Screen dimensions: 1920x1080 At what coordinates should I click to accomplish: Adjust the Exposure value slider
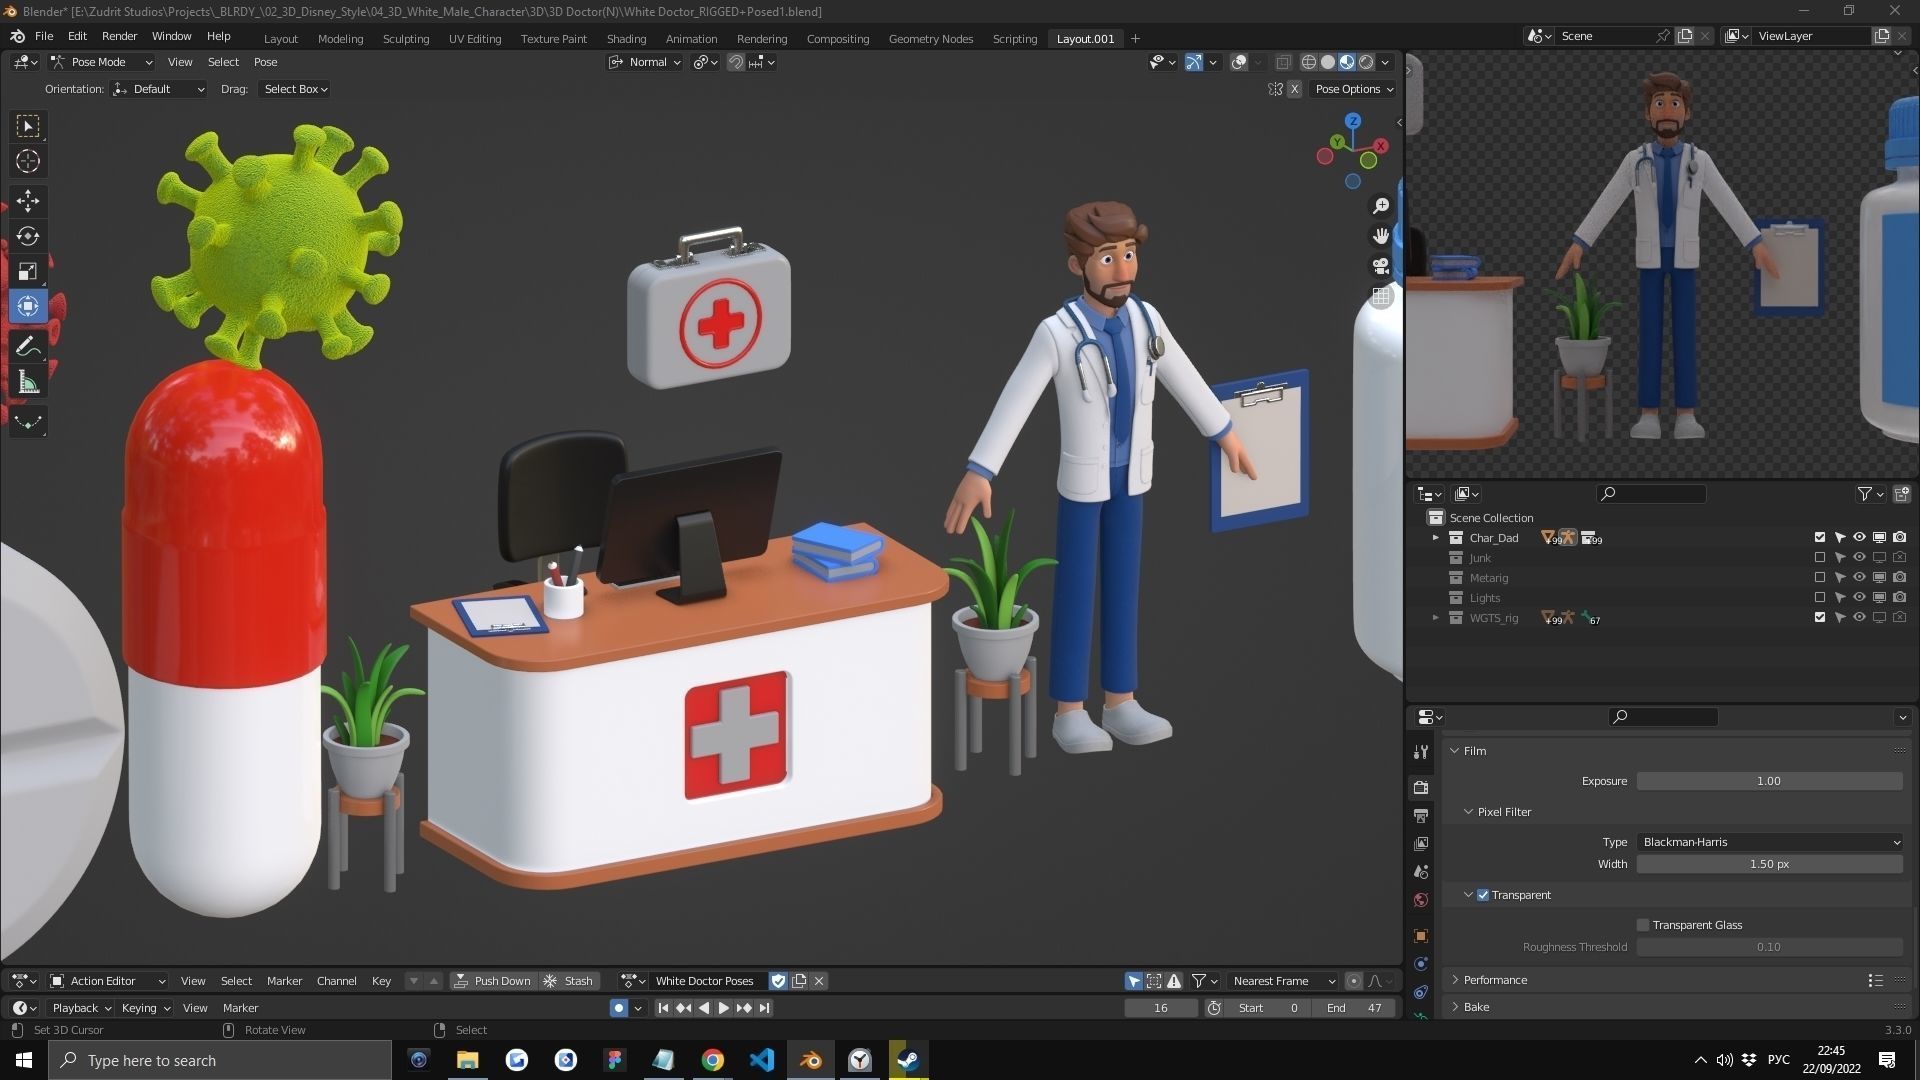click(1768, 781)
